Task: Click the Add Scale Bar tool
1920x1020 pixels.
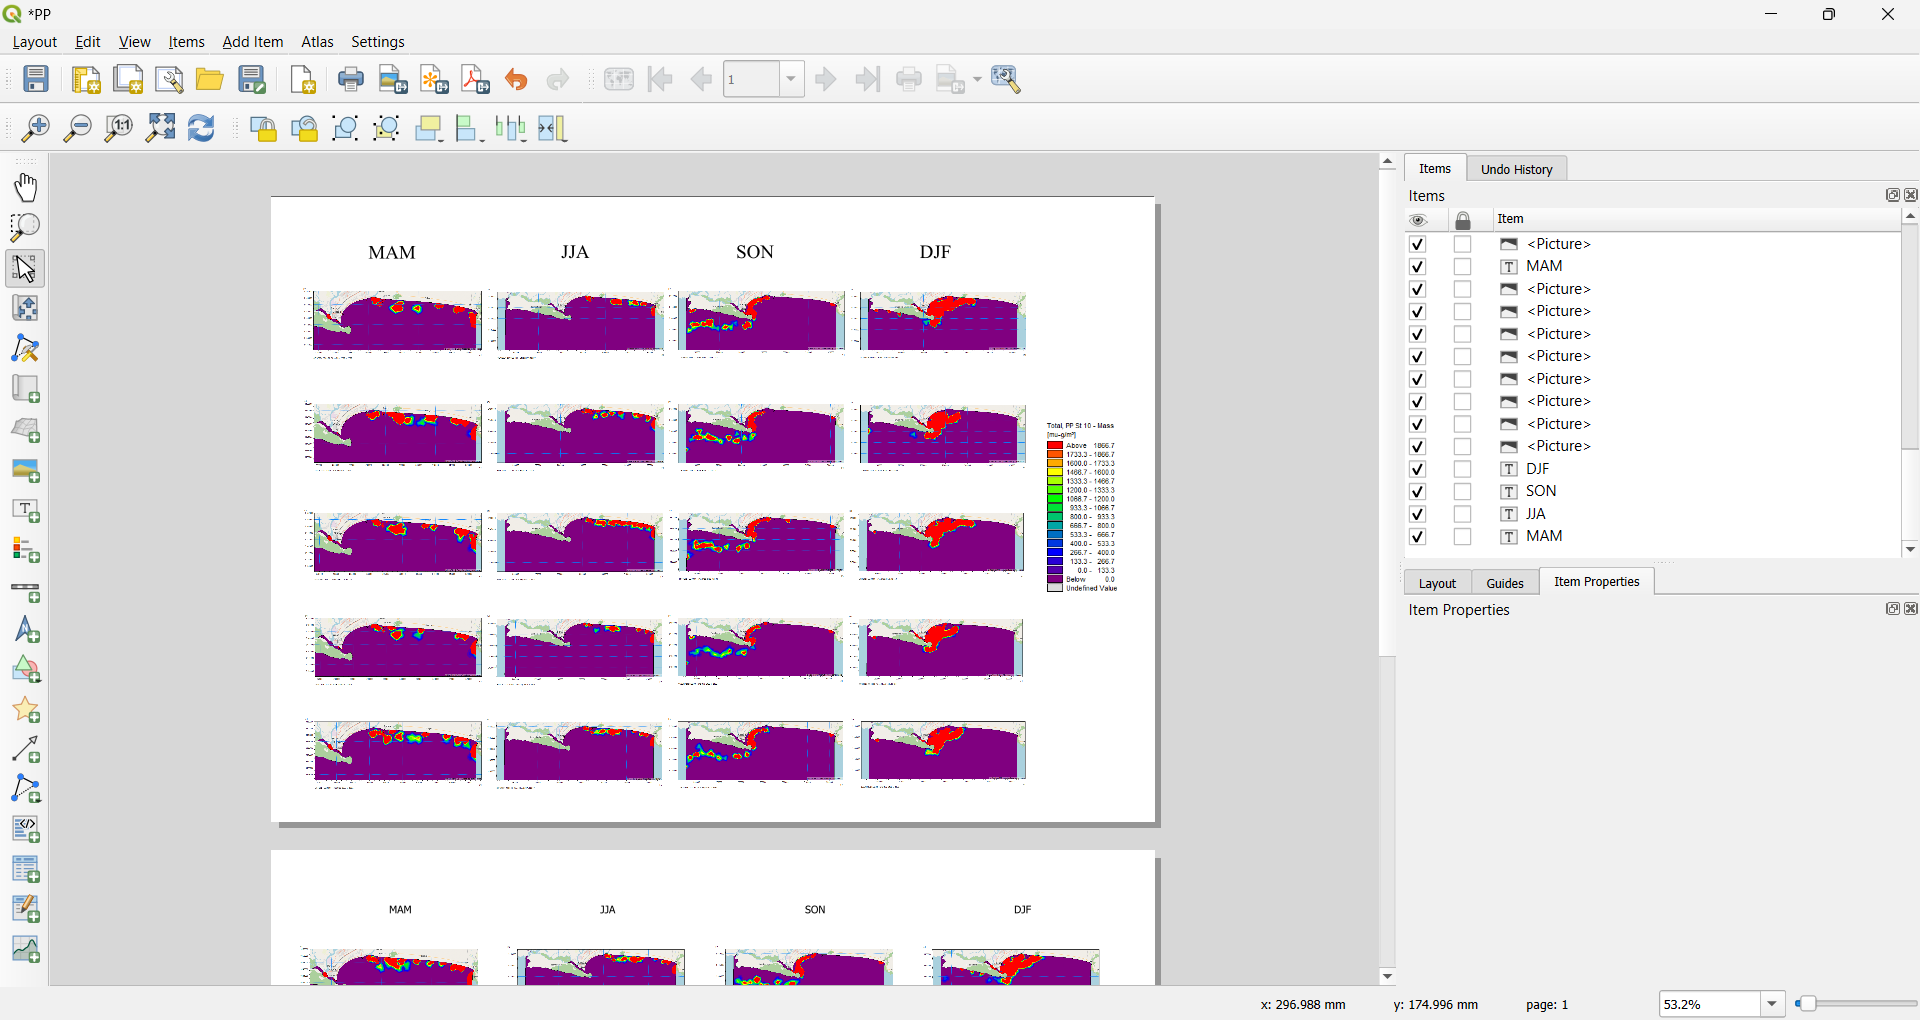Action: point(26,592)
